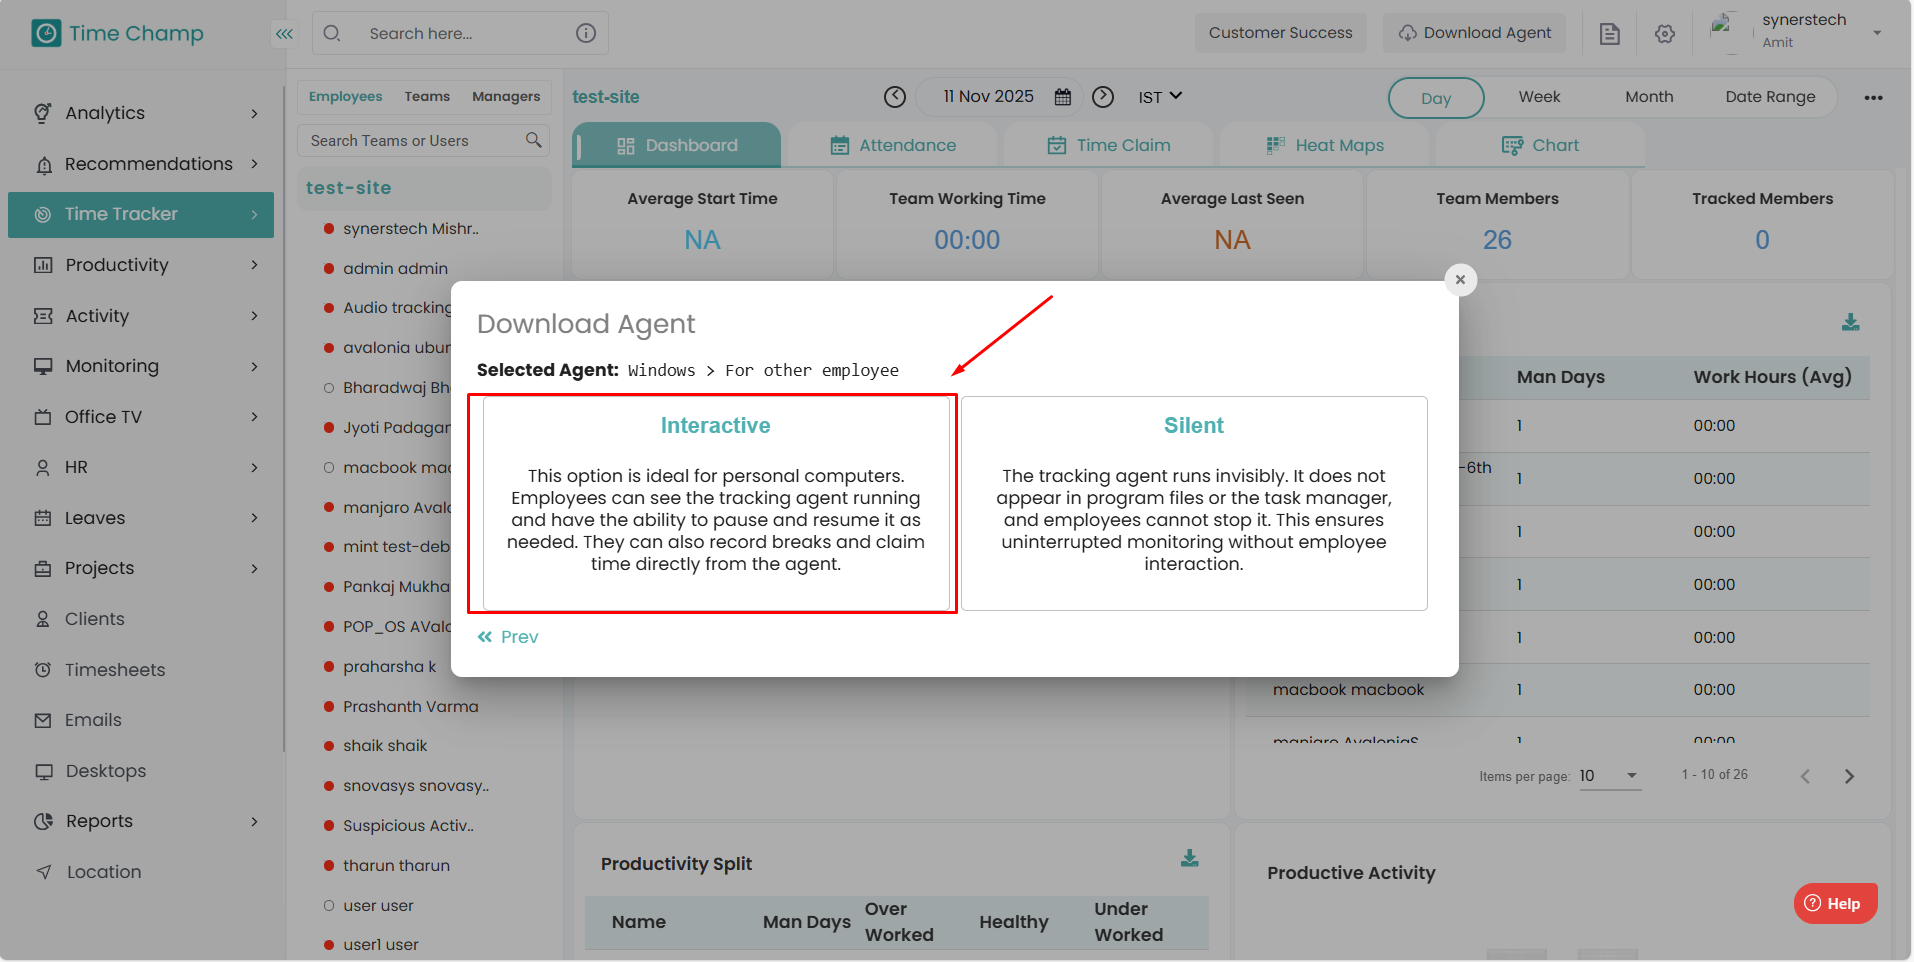Click the search magnifier icon in top bar
Image resolution: width=1914 pixels, height=962 pixels.
332,33
